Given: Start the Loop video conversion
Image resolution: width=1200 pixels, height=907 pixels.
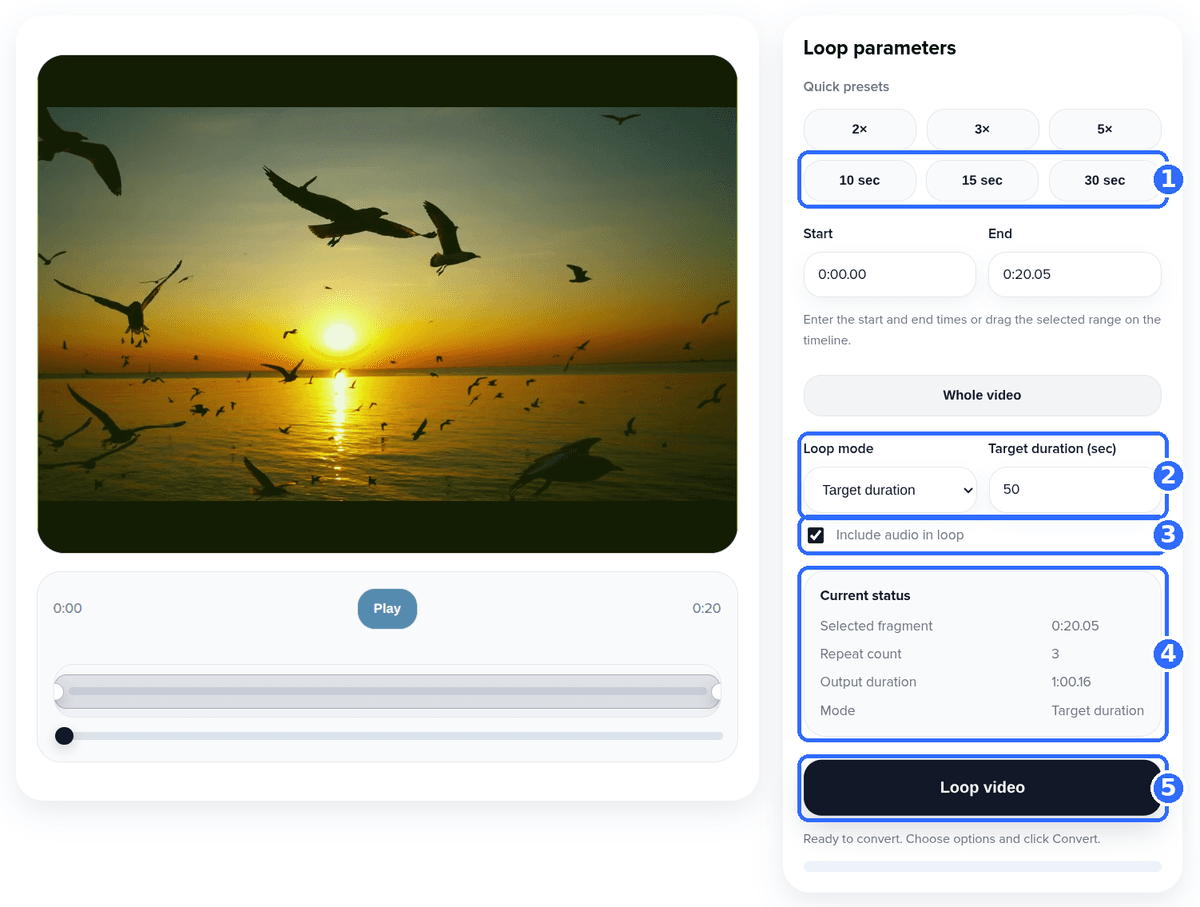Looking at the screenshot, I should click(982, 788).
